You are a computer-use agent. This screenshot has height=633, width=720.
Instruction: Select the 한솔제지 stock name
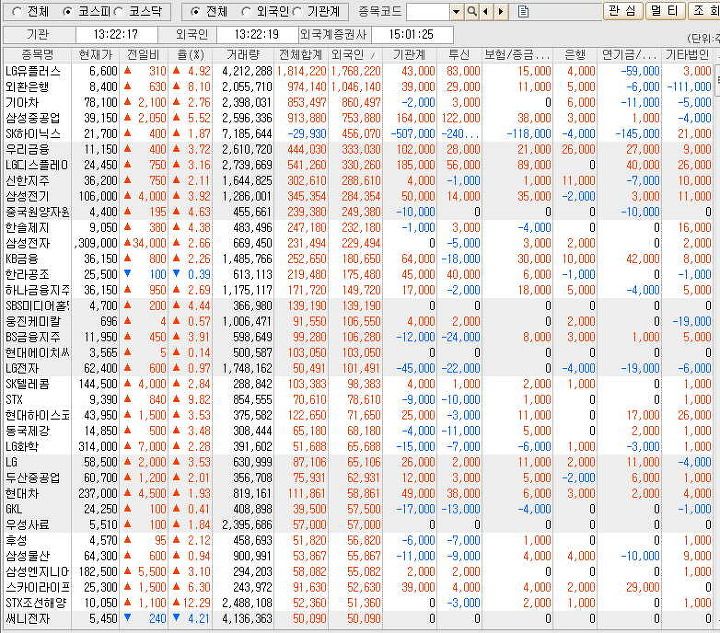tap(27, 228)
